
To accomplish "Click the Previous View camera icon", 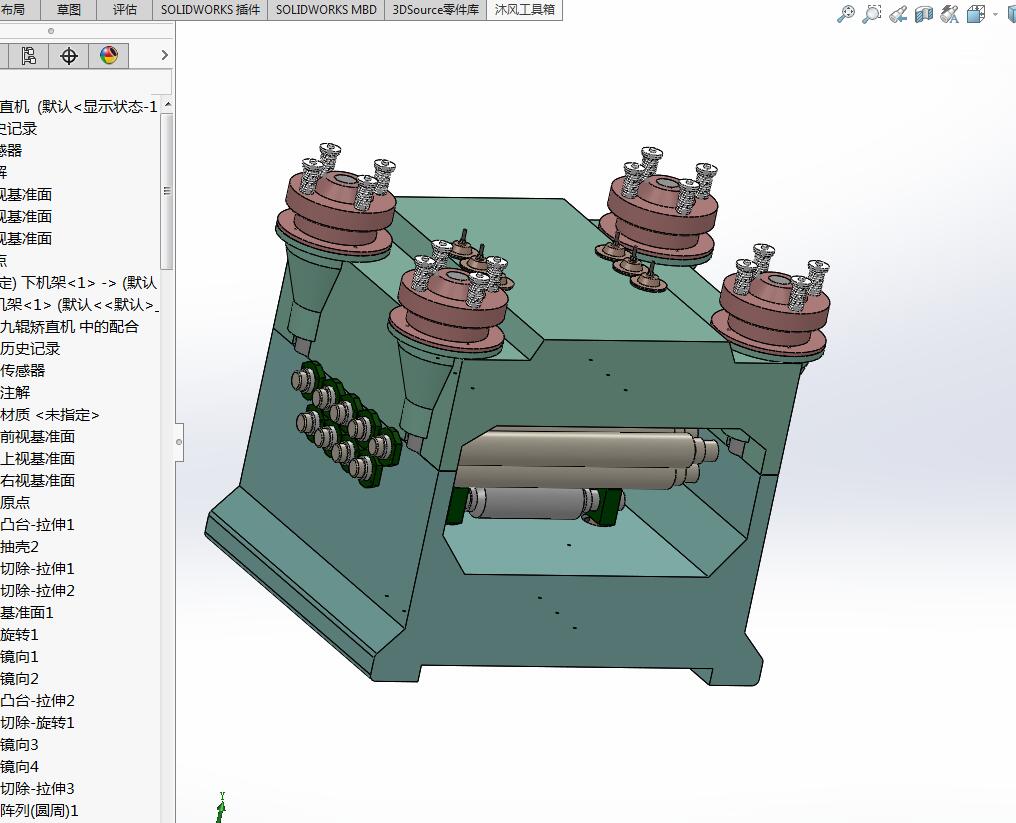I will 898,15.
